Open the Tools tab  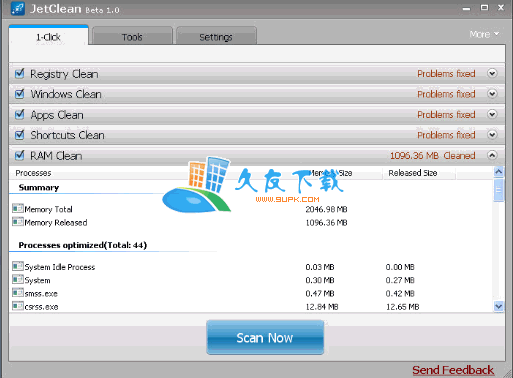(132, 36)
